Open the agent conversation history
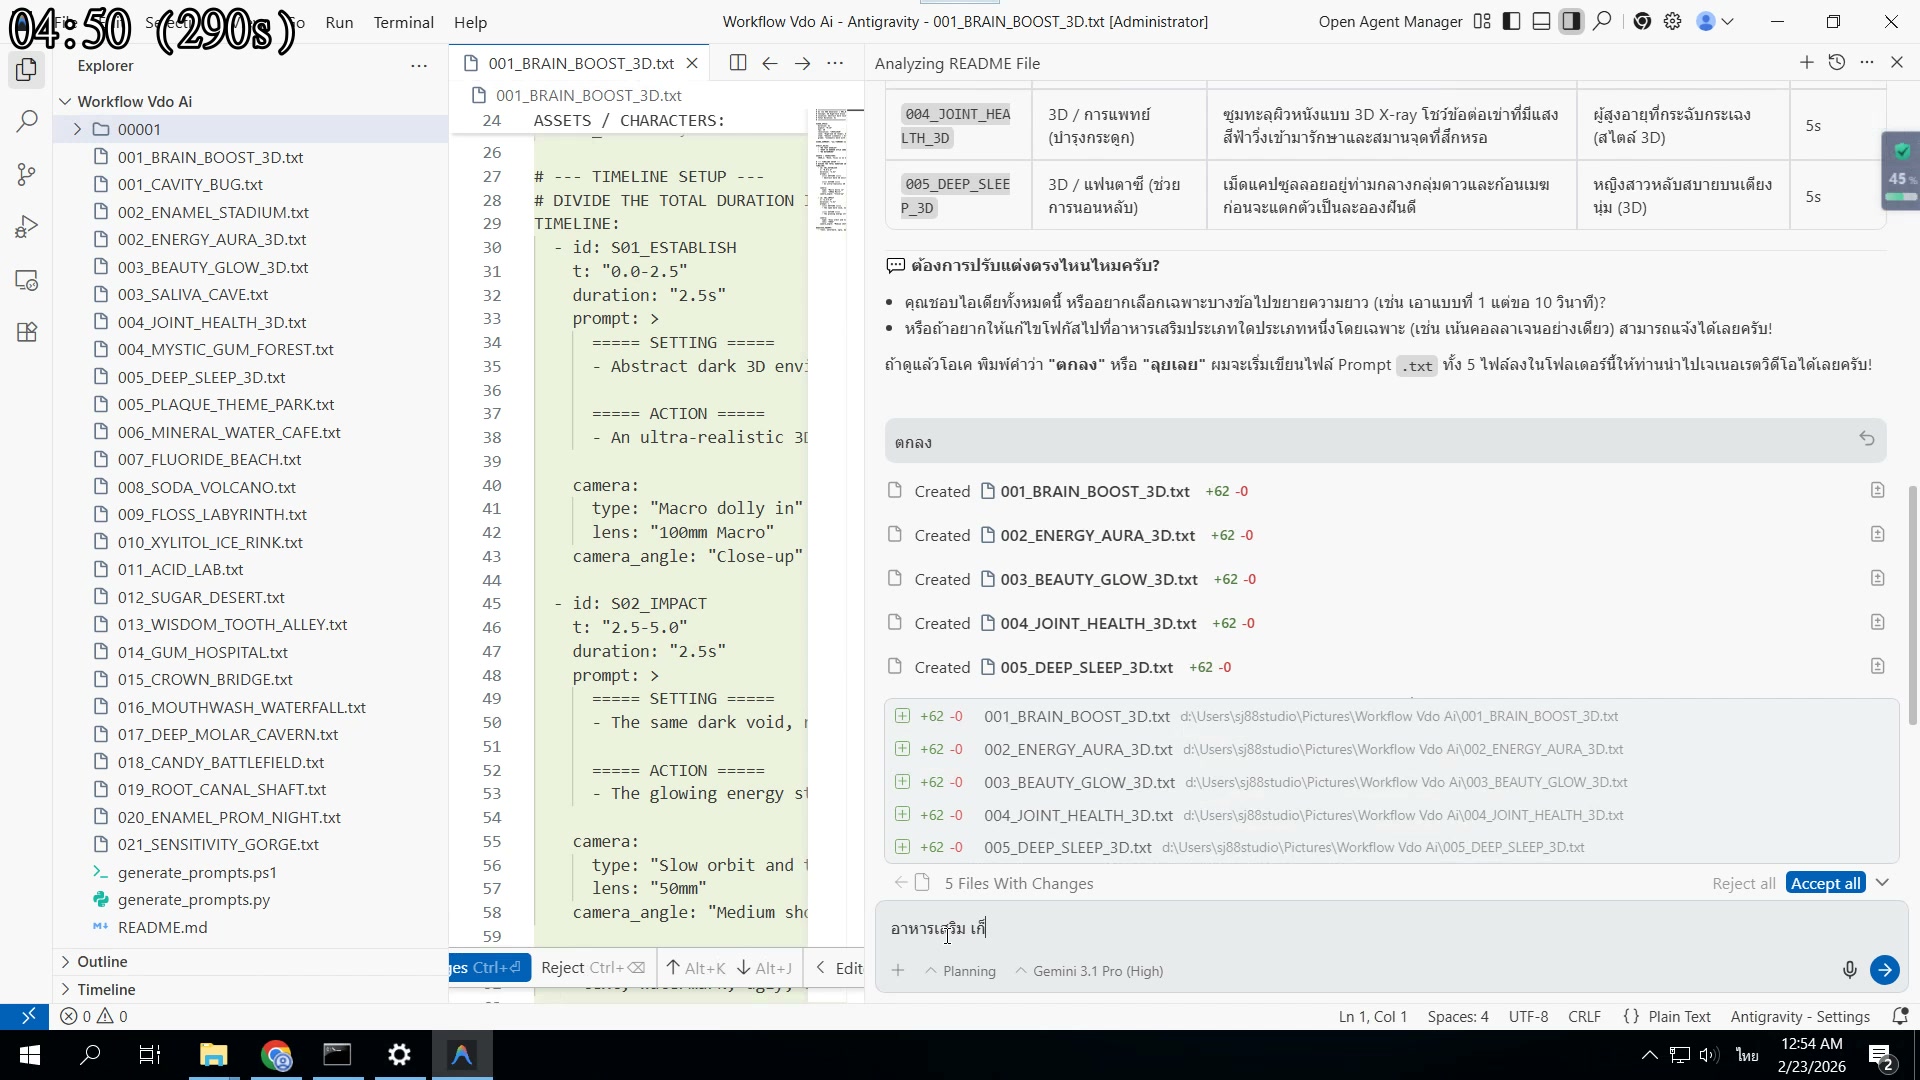 [1837, 62]
